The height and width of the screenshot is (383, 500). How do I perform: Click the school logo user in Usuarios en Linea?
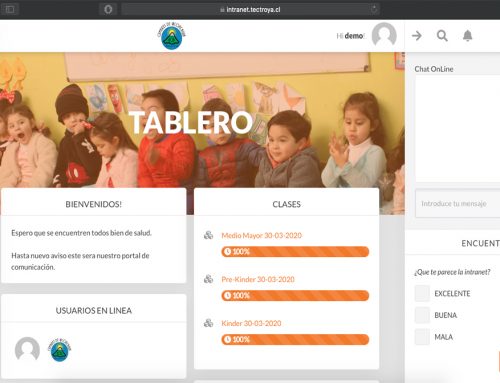(x=60, y=349)
